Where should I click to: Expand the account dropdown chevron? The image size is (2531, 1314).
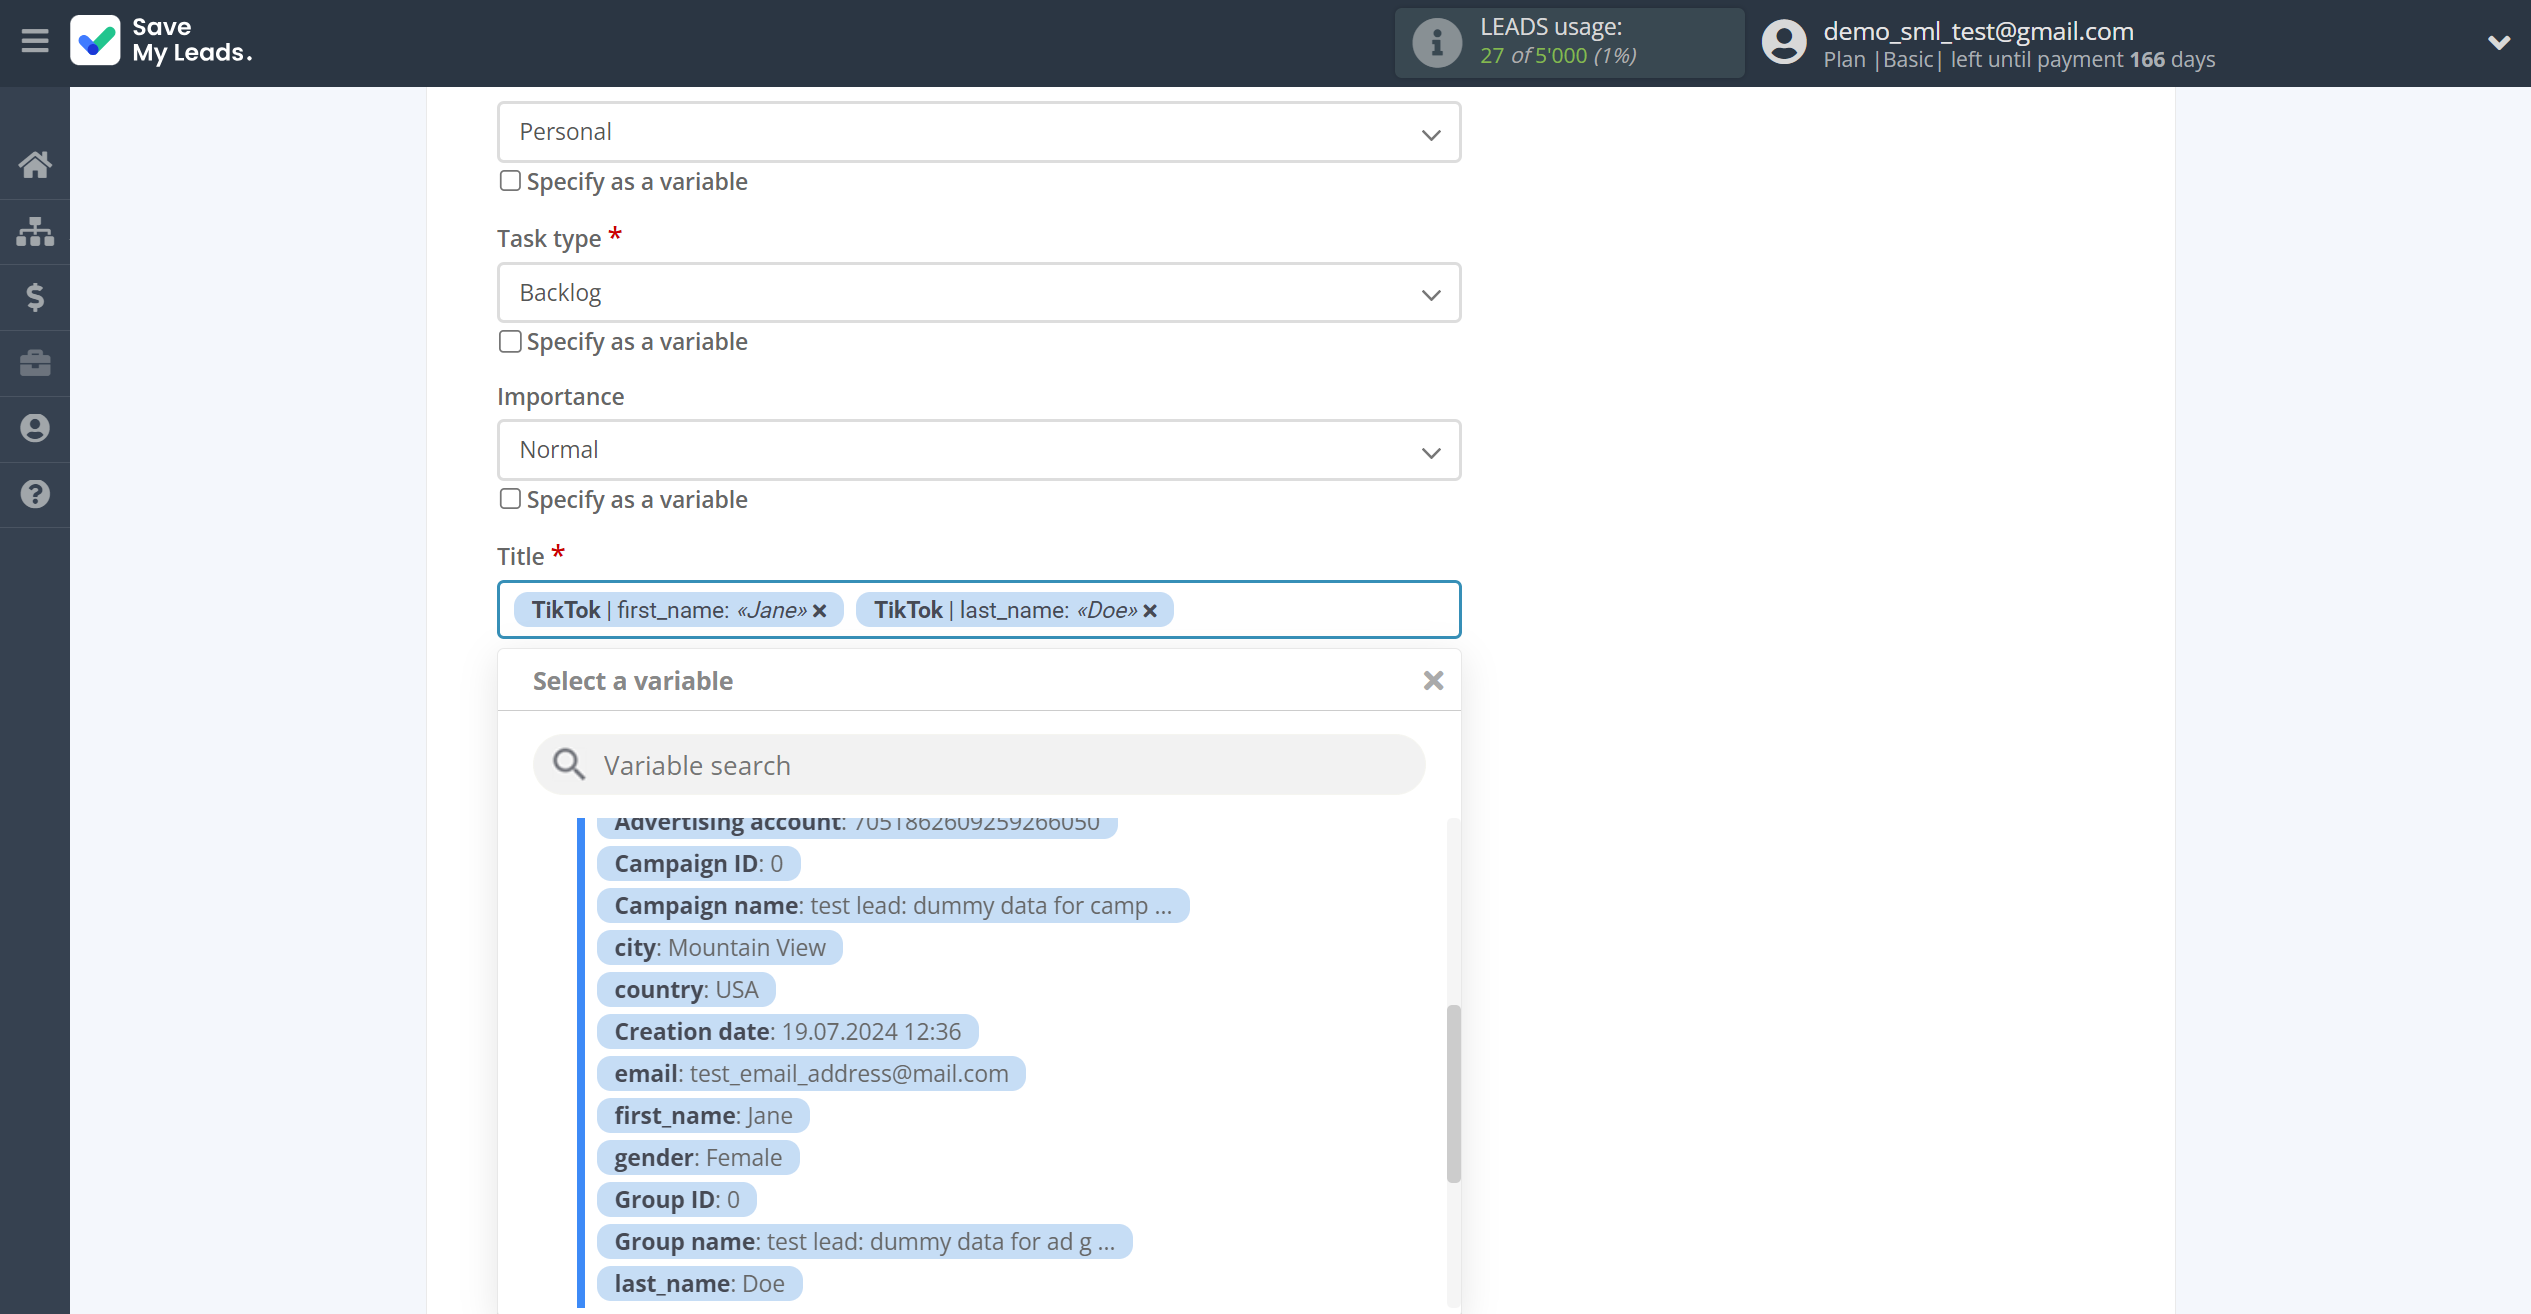[x=2498, y=42]
